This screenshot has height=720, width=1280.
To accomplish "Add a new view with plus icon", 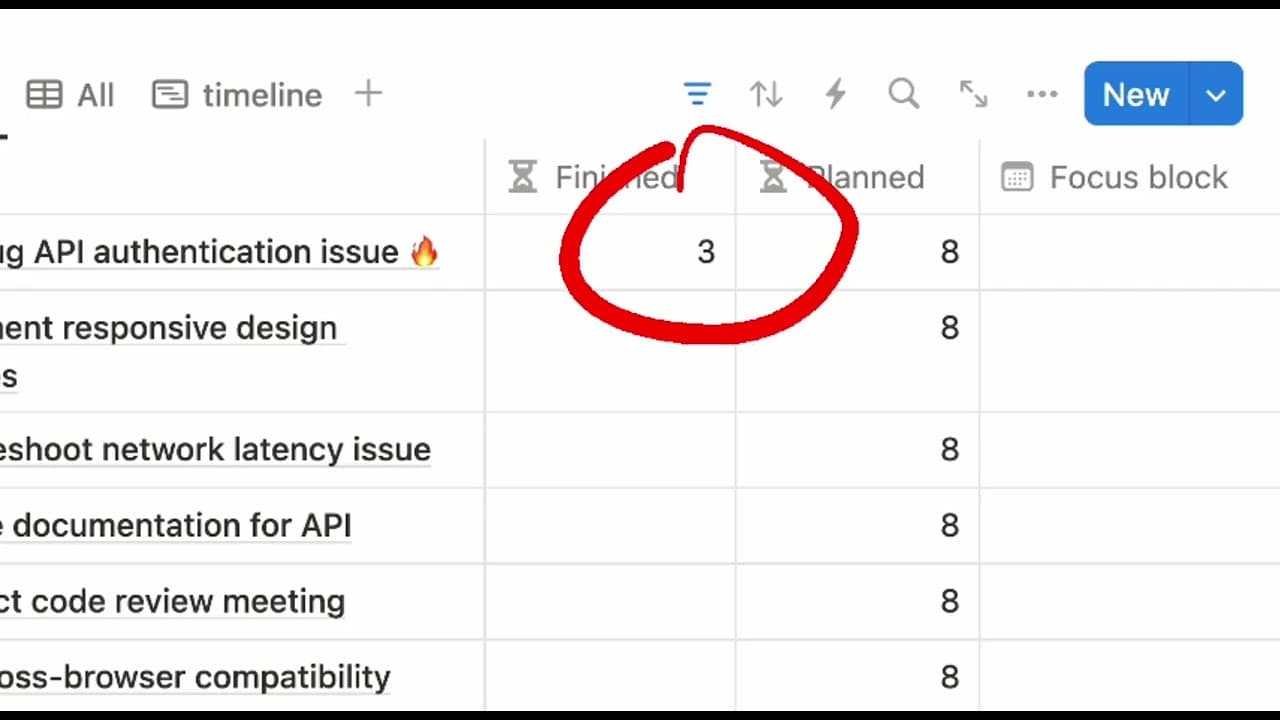I will pos(368,95).
